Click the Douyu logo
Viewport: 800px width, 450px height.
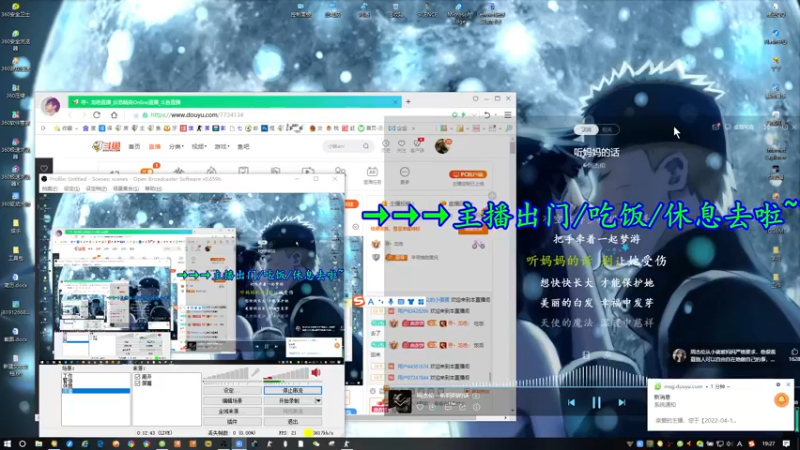[107, 146]
